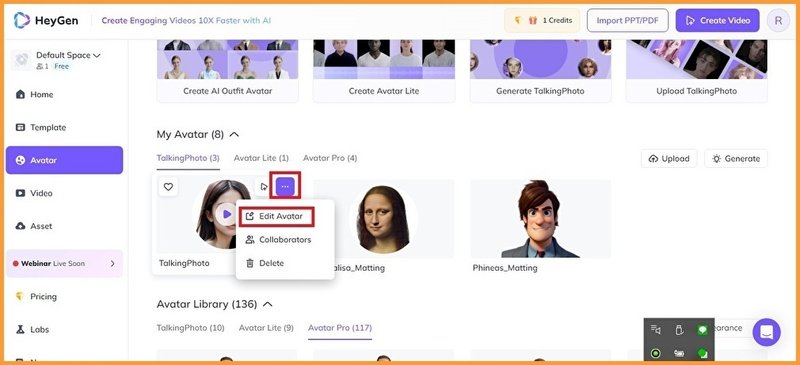
Task: Open Create AI Outfit Avatar card
Action: coord(228,71)
